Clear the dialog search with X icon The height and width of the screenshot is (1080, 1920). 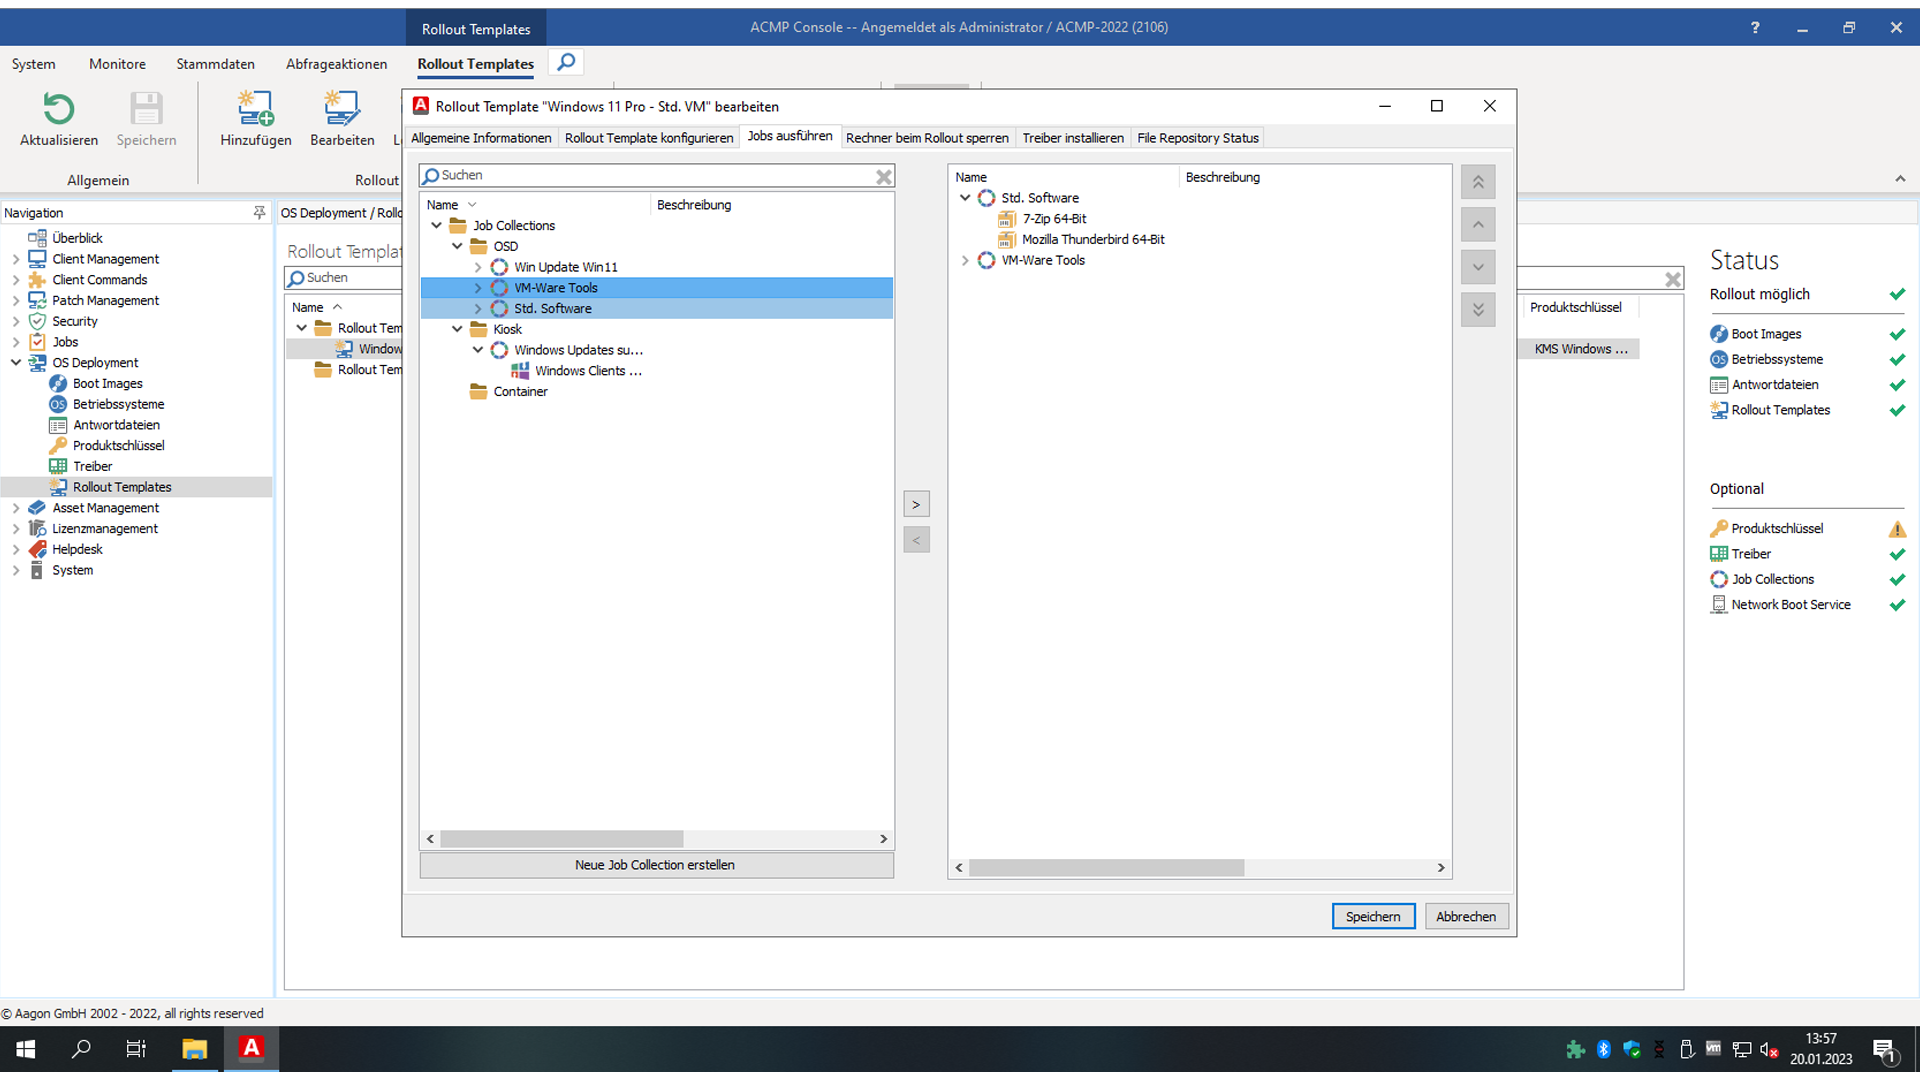click(884, 177)
